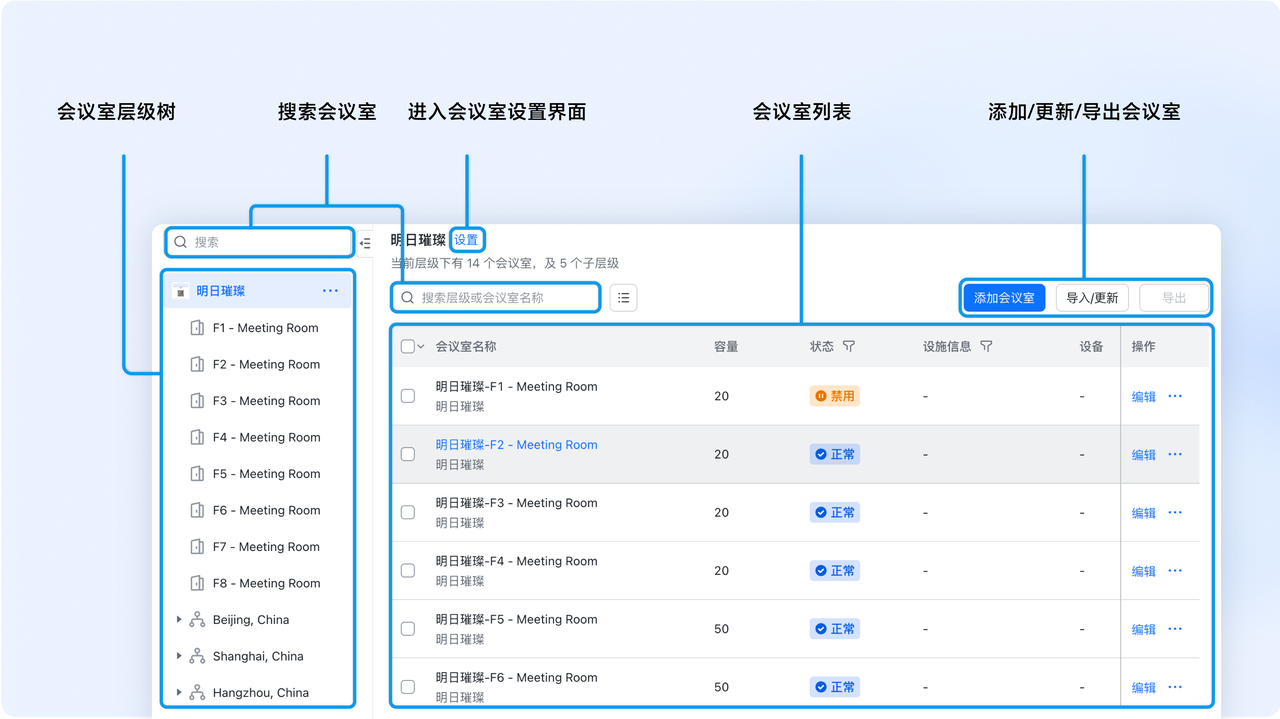The height and width of the screenshot is (719, 1280).
Task: Open the 设施信息 column filter icon
Action: click(986, 347)
